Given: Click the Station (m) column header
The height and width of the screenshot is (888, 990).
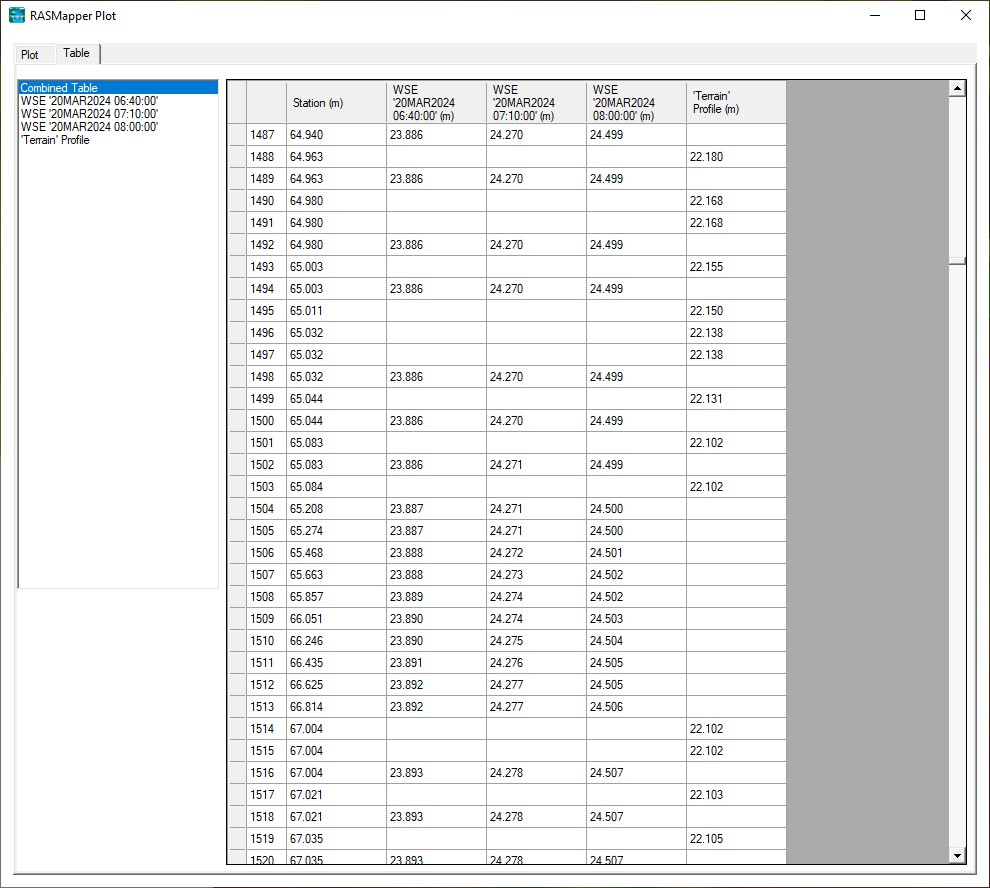Looking at the screenshot, I should (336, 102).
